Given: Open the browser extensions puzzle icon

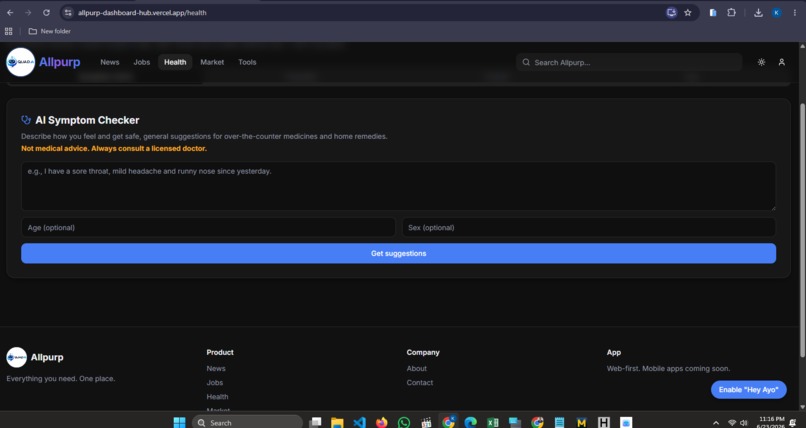Looking at the screenshot, I should (731, 12).
